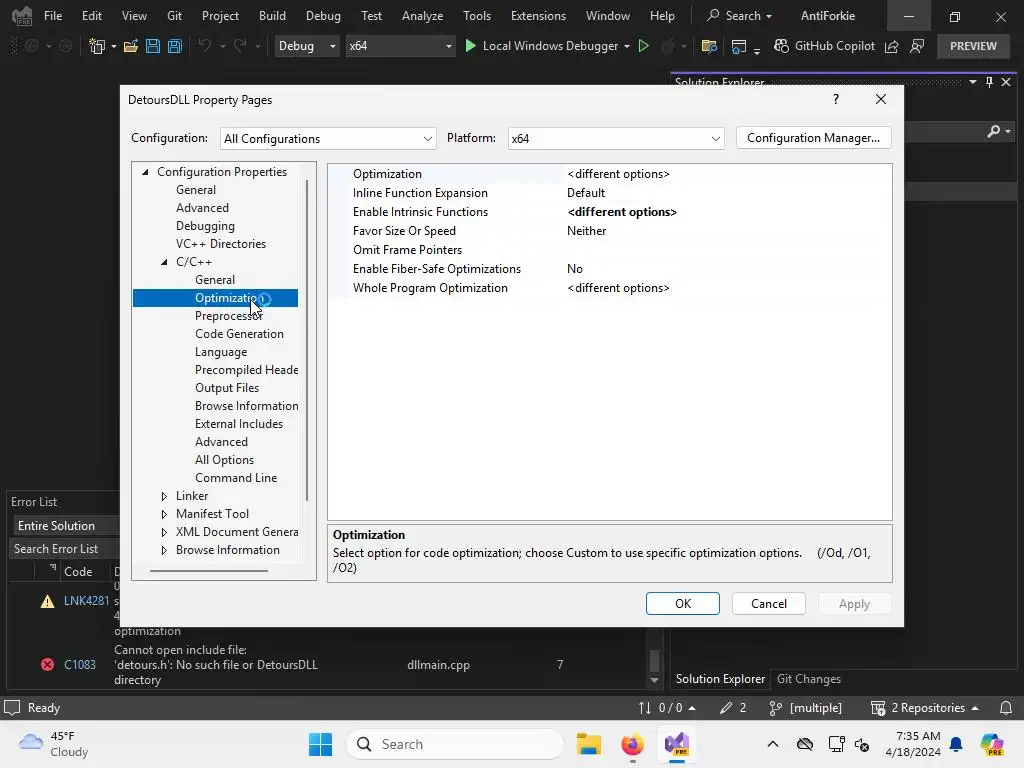Viewport: 1024px width, 768px height.
Task: Click 2 Repositories in status bar
Action: coord(925,708)
